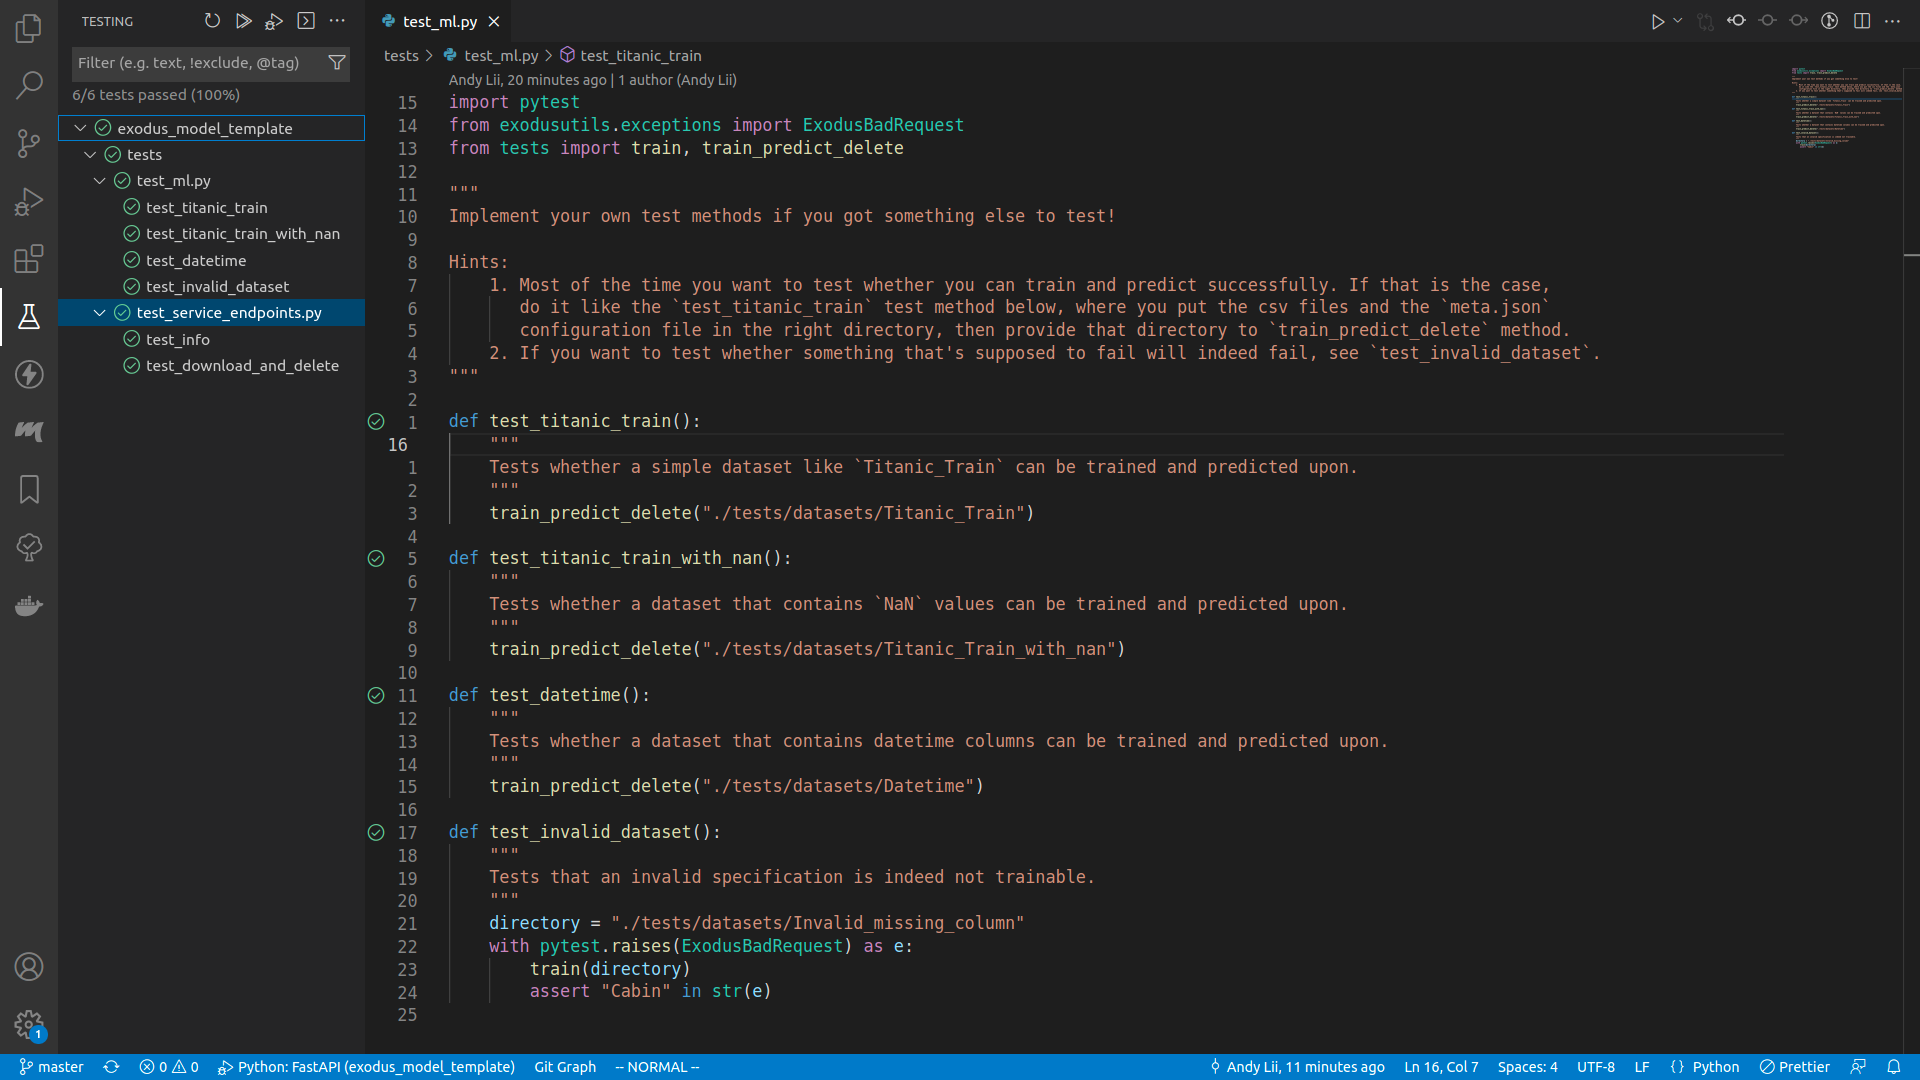Close the test_ml.py tab
The width and height of the screenshot is (1920, 1080).
coord(494,21)
